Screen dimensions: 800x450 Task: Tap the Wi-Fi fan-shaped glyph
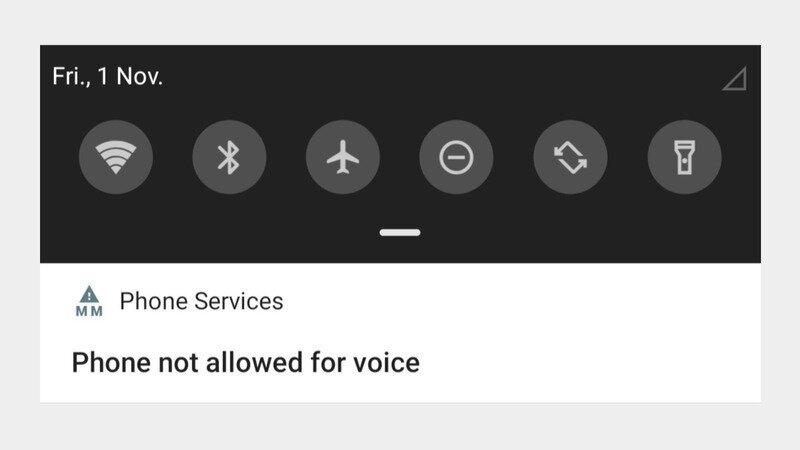(116, 157)
